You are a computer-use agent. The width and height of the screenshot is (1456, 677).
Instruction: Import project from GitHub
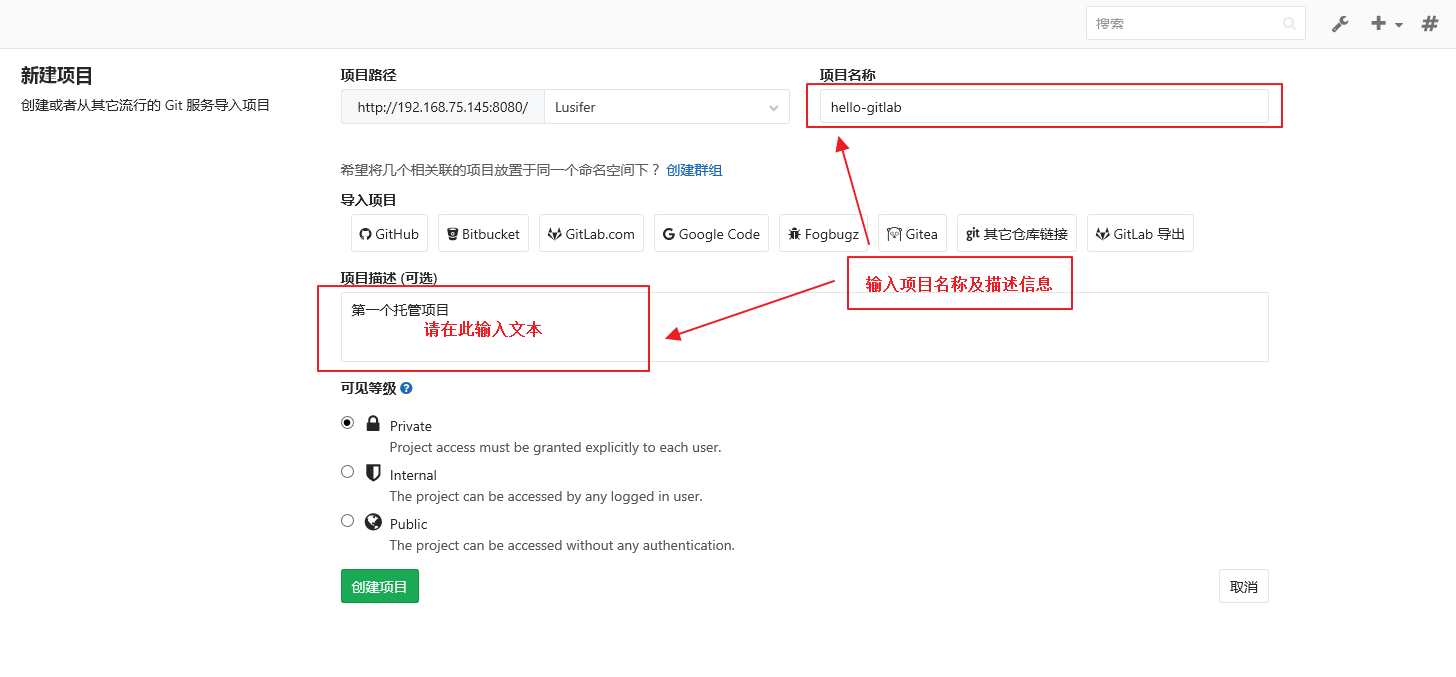click(389, 234)
